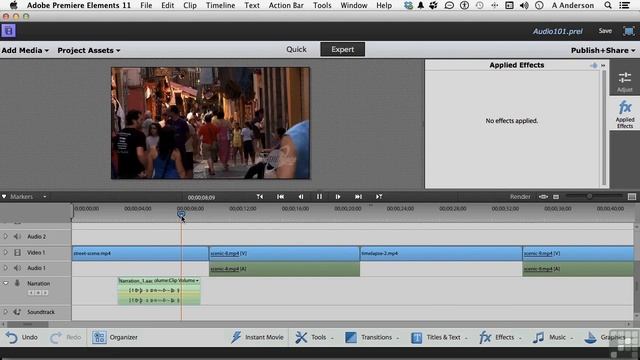Click the Narration add keyframe button

point(38,293)
